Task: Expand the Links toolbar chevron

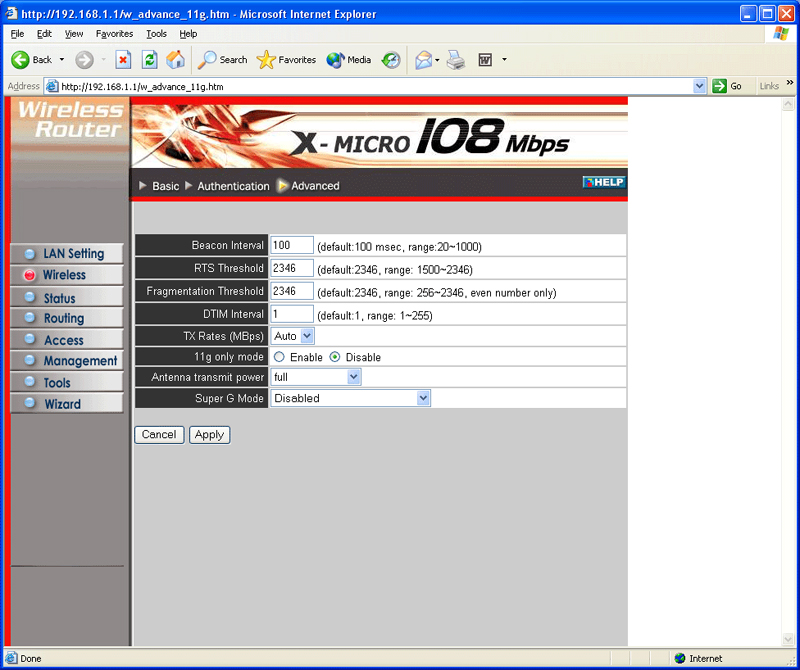Action: 790,83
